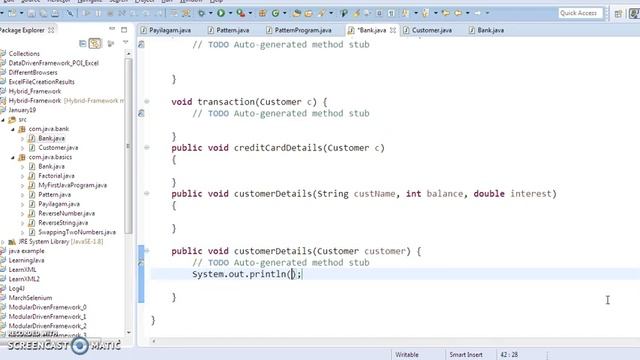Fold the creditCardDetails method in gutter

(147, 147)
